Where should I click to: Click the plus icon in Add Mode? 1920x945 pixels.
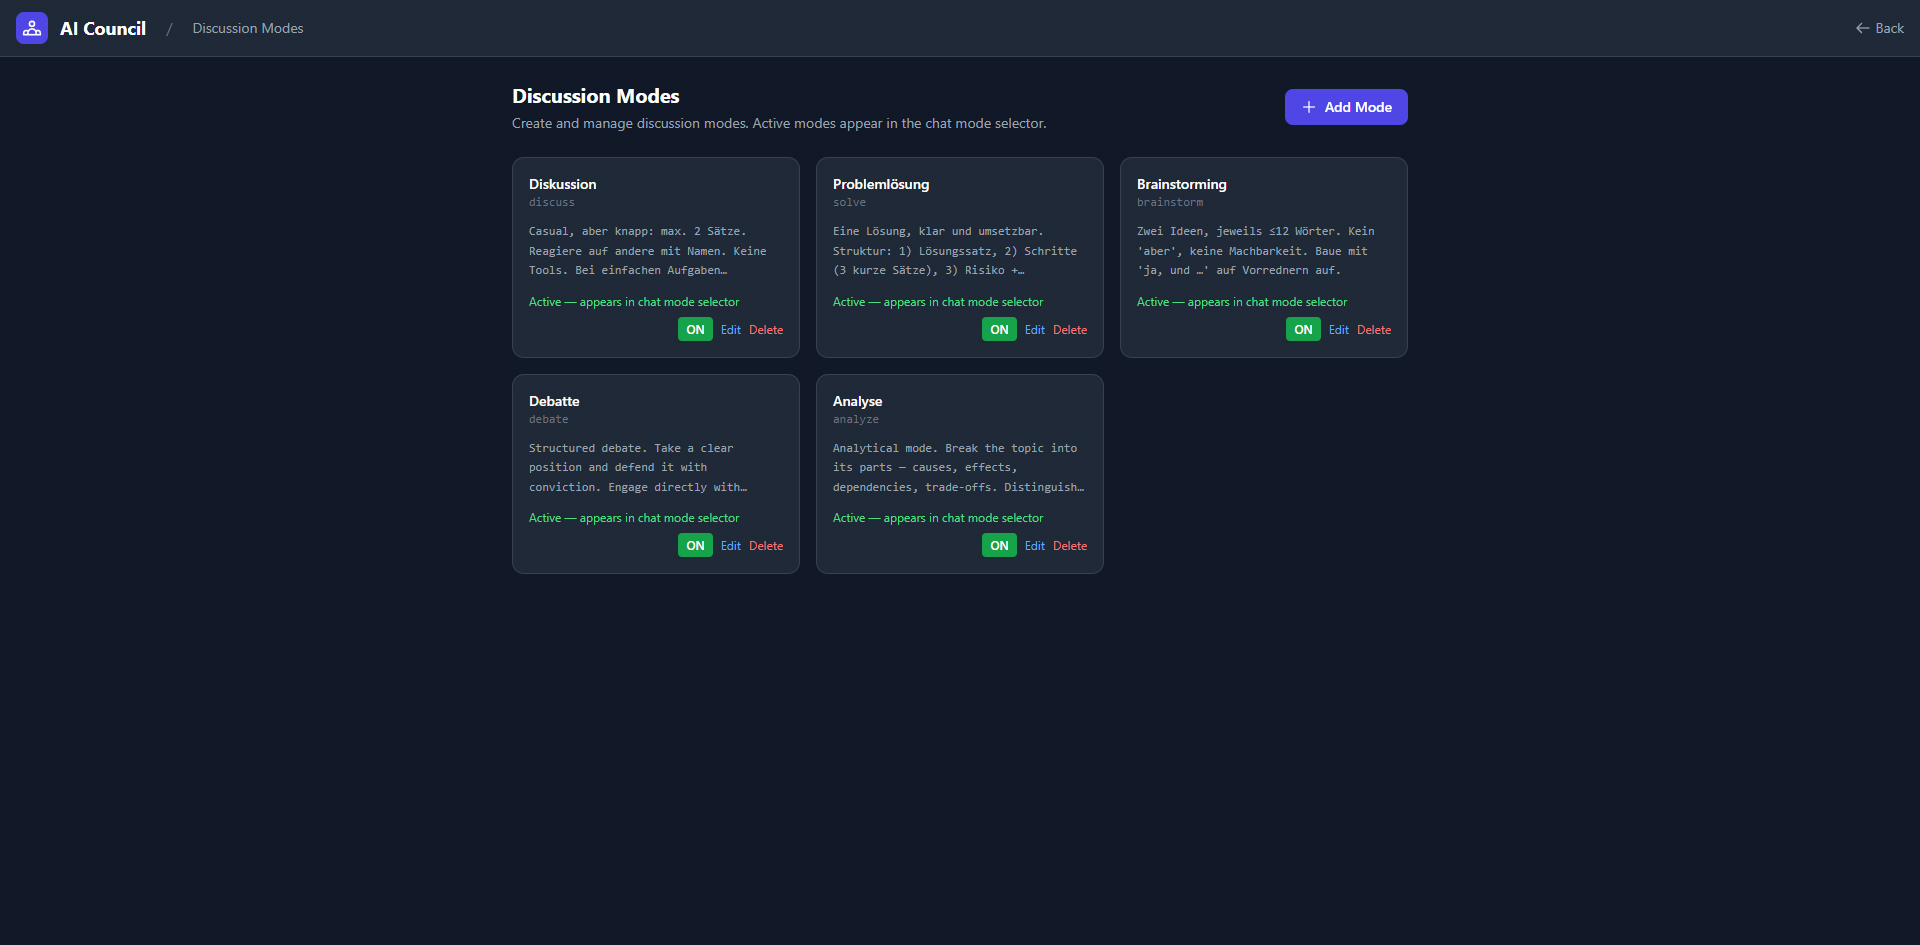tap(1308, 107)
